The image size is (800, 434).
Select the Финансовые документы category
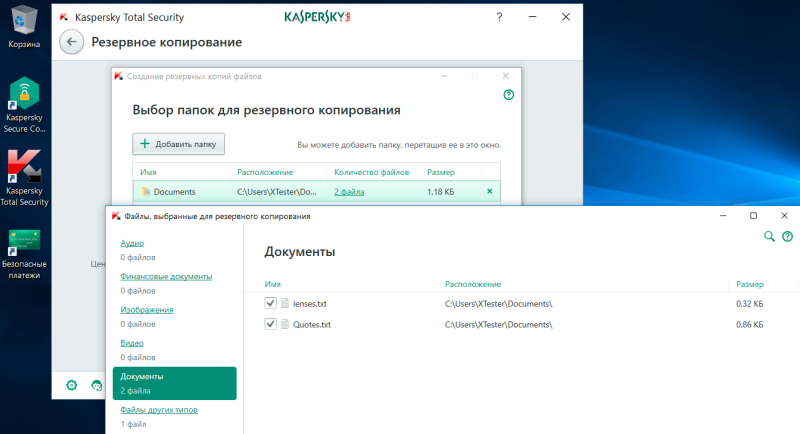(166, 276)
